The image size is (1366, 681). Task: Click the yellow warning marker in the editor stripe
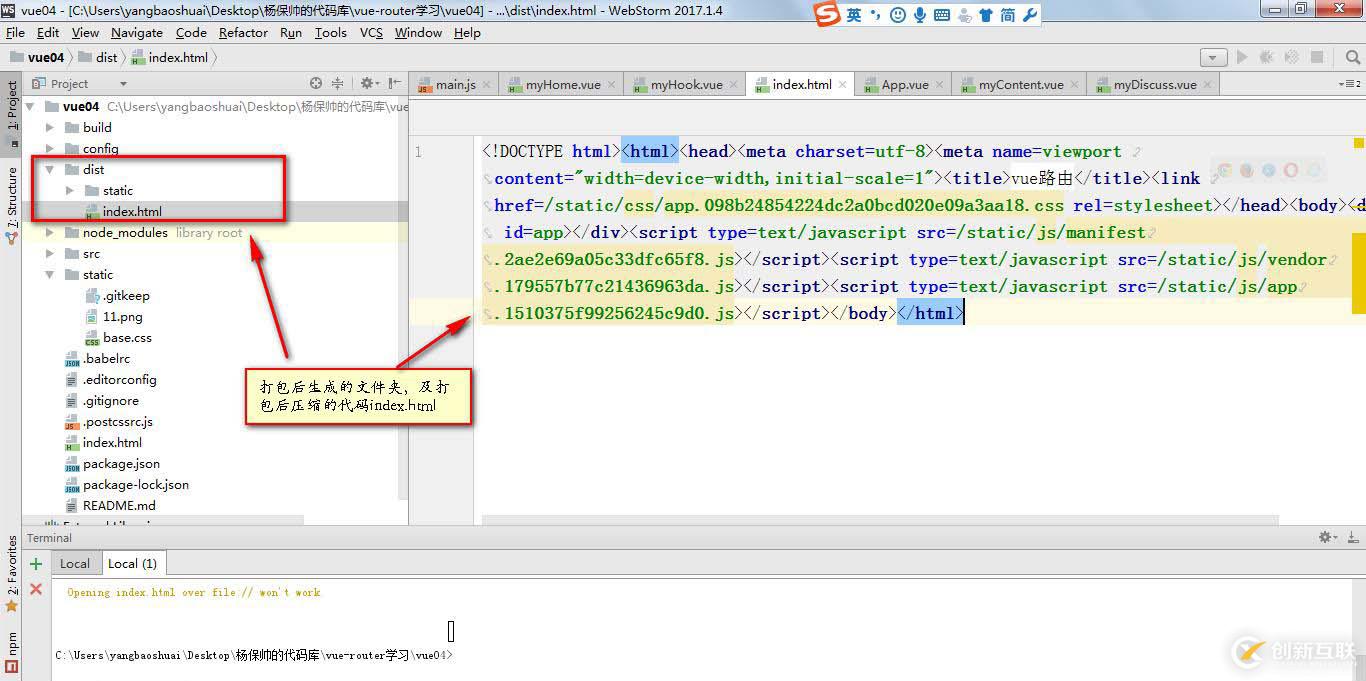click(1358, 143)
